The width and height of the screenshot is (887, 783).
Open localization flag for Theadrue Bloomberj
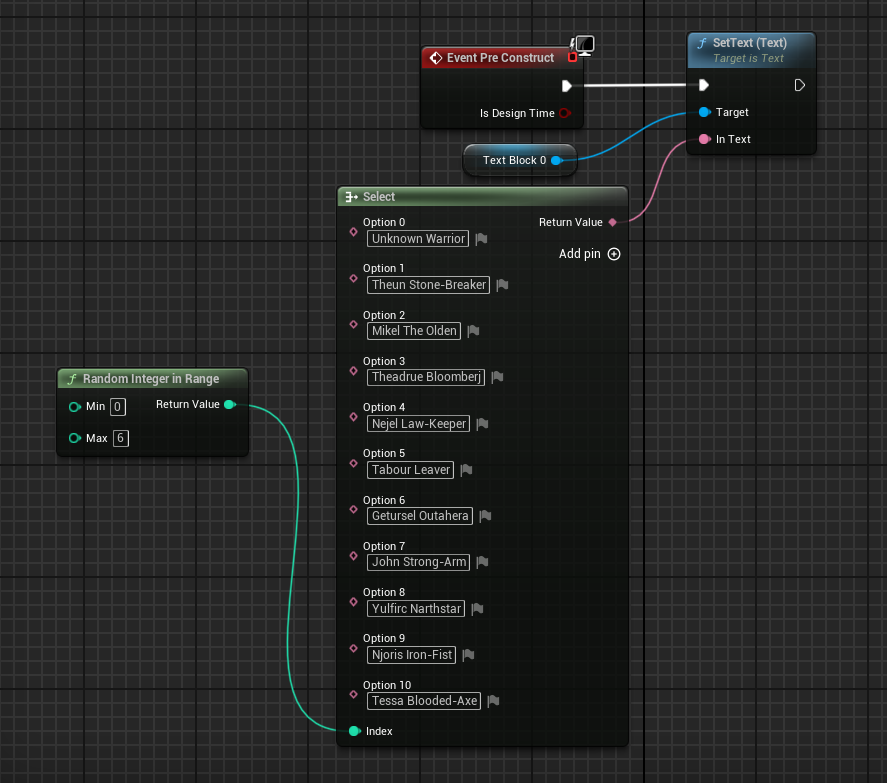[x=497, y=377]
